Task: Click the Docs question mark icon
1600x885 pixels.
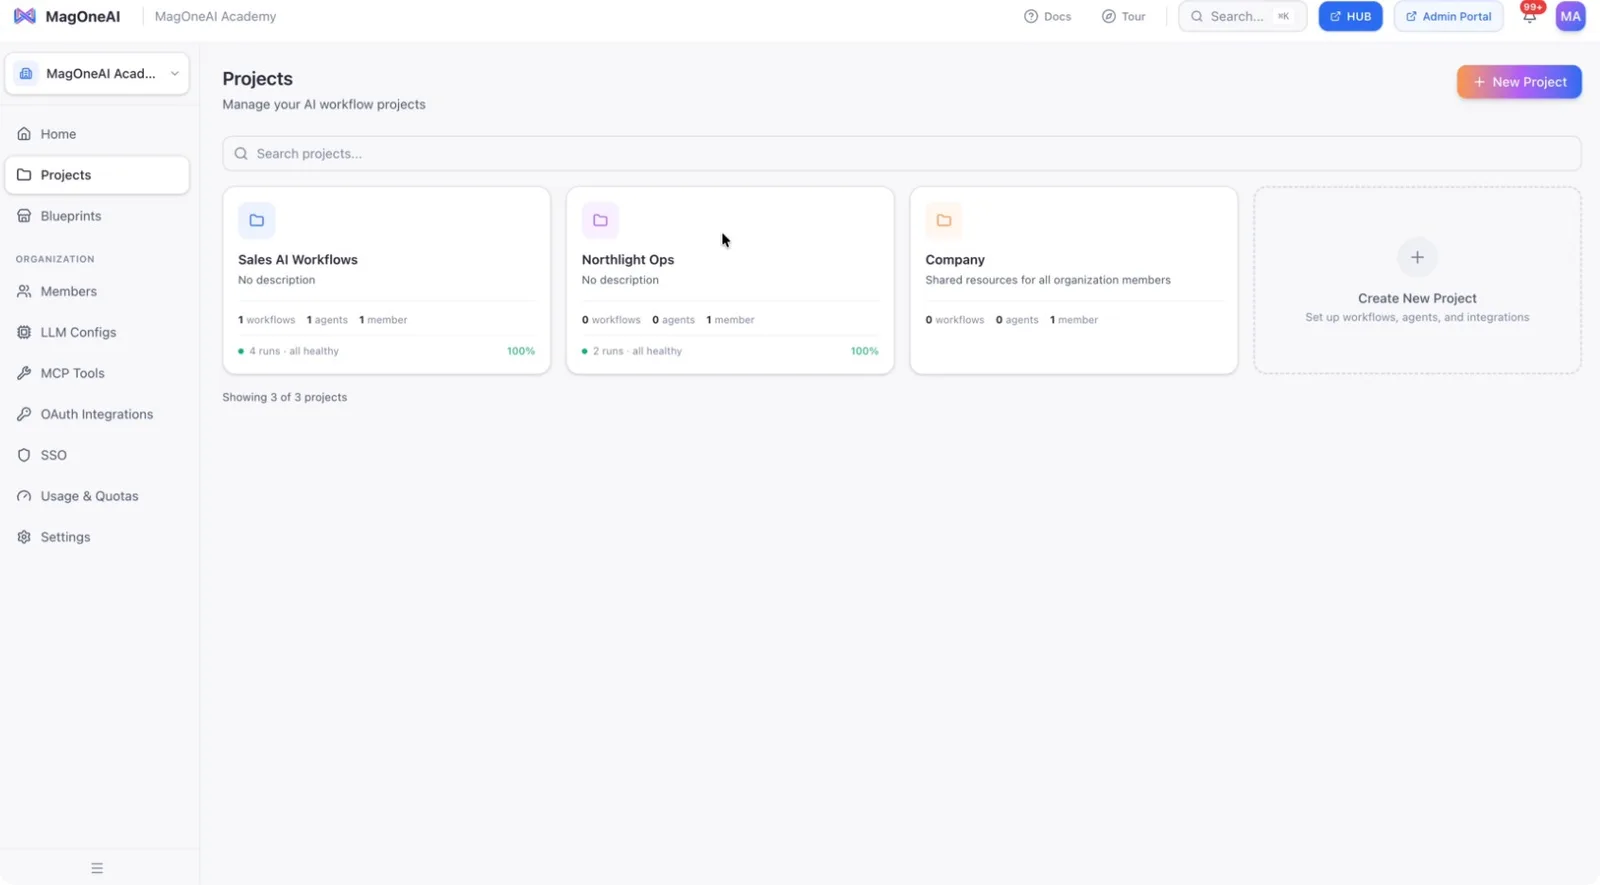Action: click(x=1031, y=16)
